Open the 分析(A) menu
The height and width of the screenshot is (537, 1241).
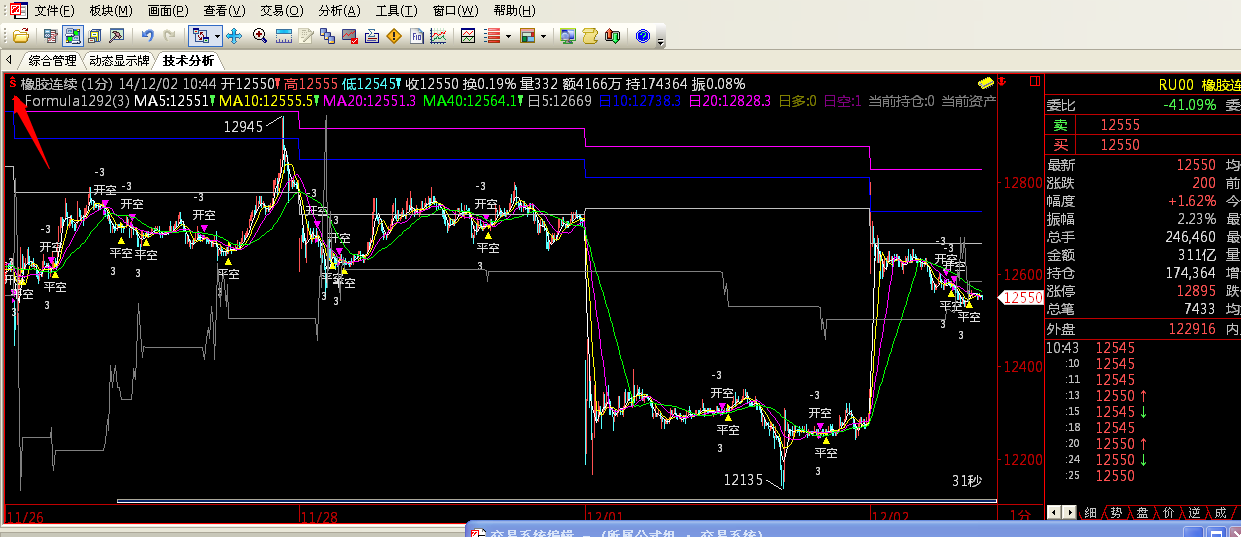coord(339,11)
